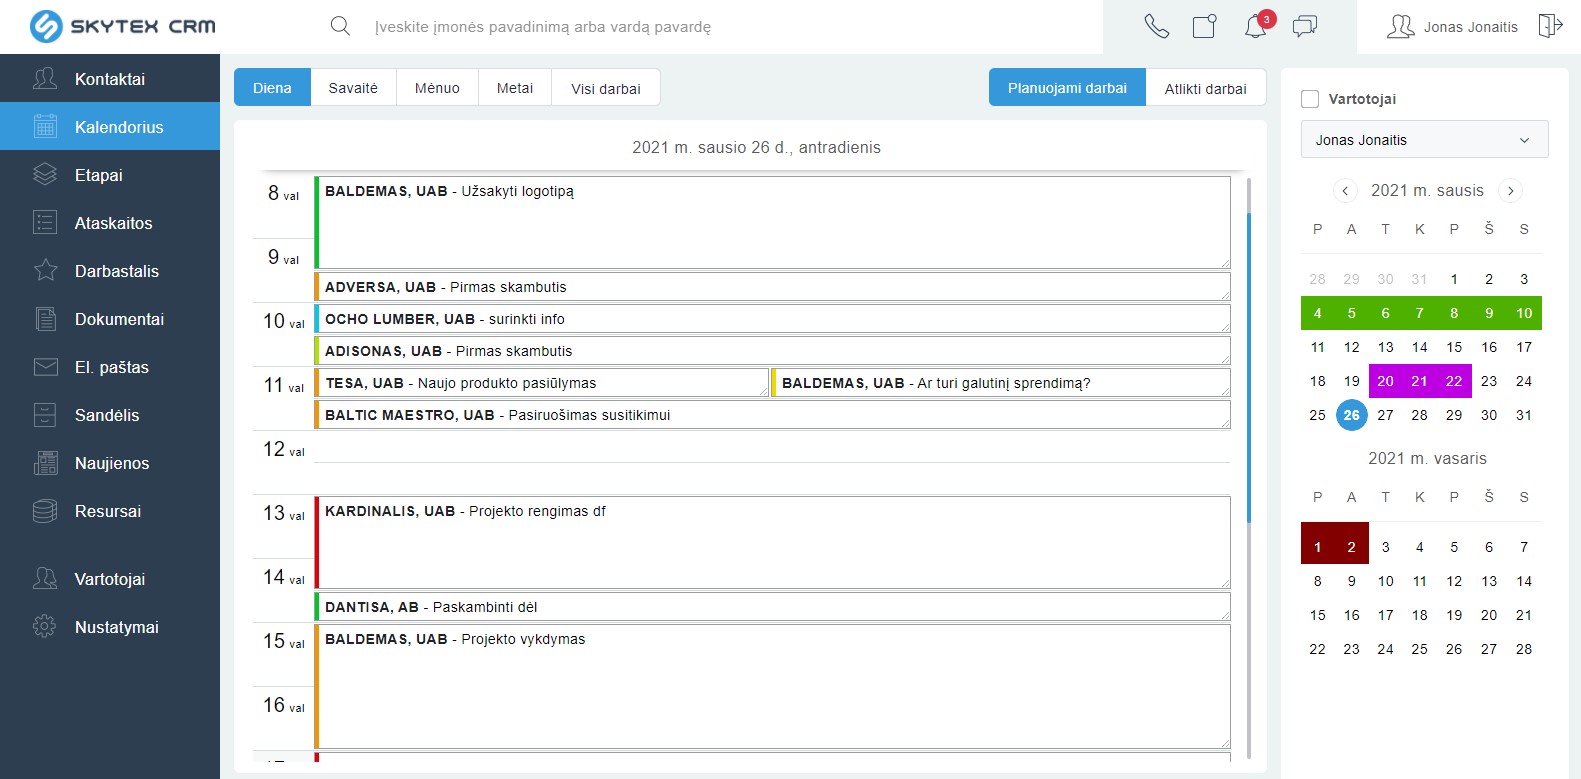This screenshot has width=1581, height=779.
Task: Click the Vartotojai users icon
Action: 45,578
